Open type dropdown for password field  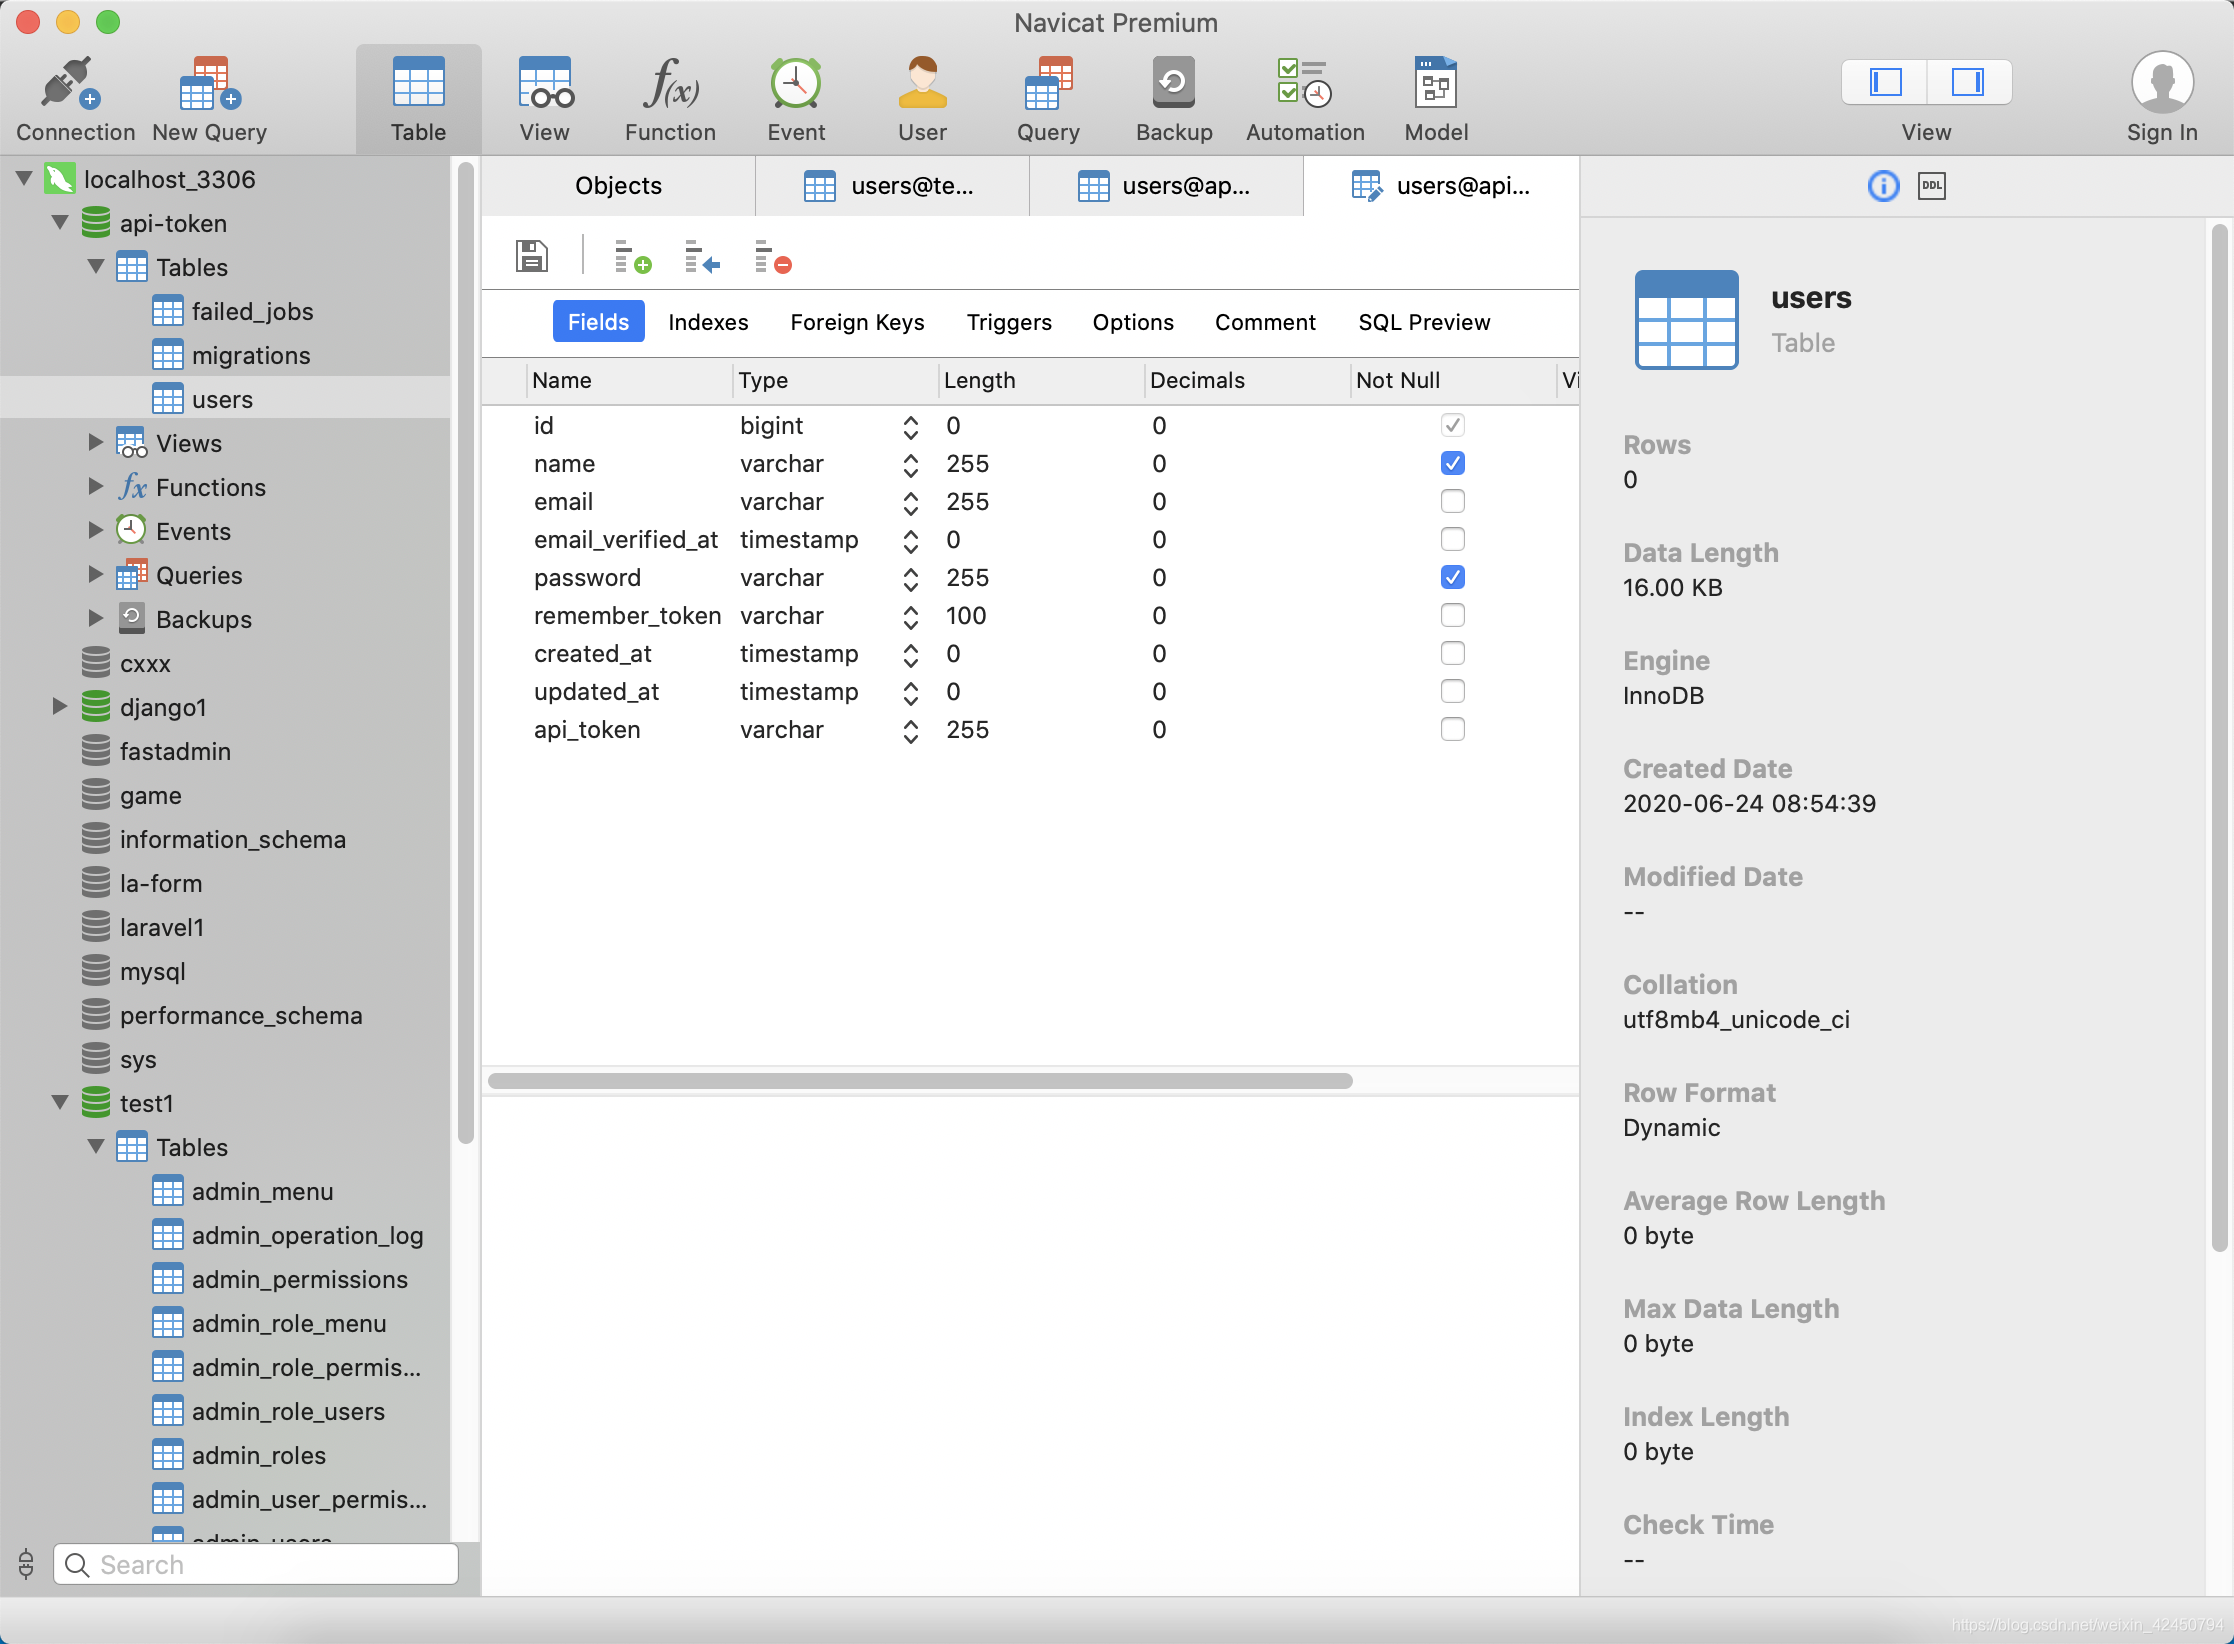click(x=910, y=578)
